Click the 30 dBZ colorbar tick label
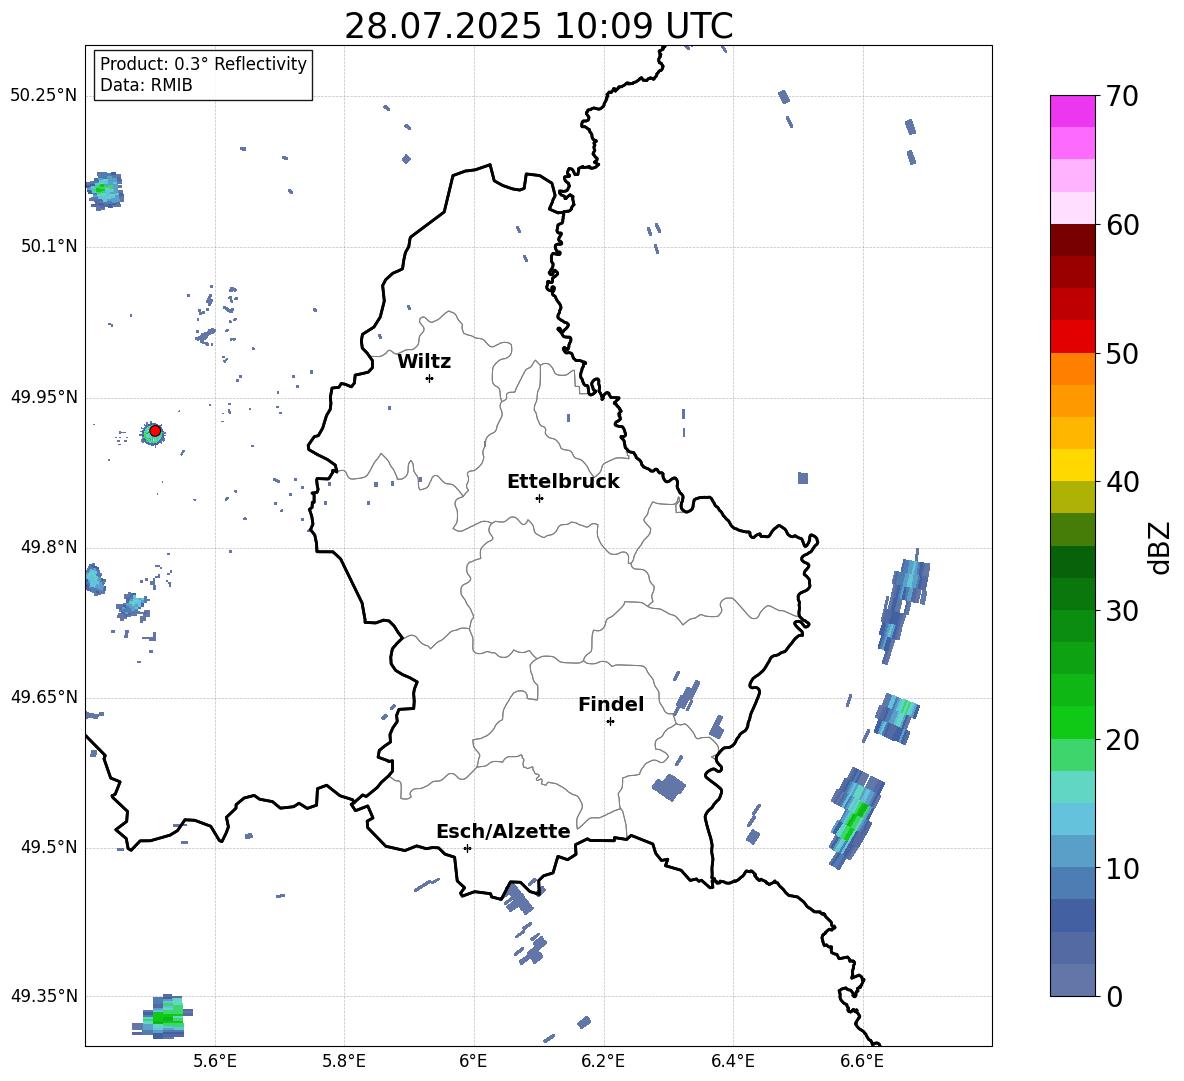 (1121, 611)
